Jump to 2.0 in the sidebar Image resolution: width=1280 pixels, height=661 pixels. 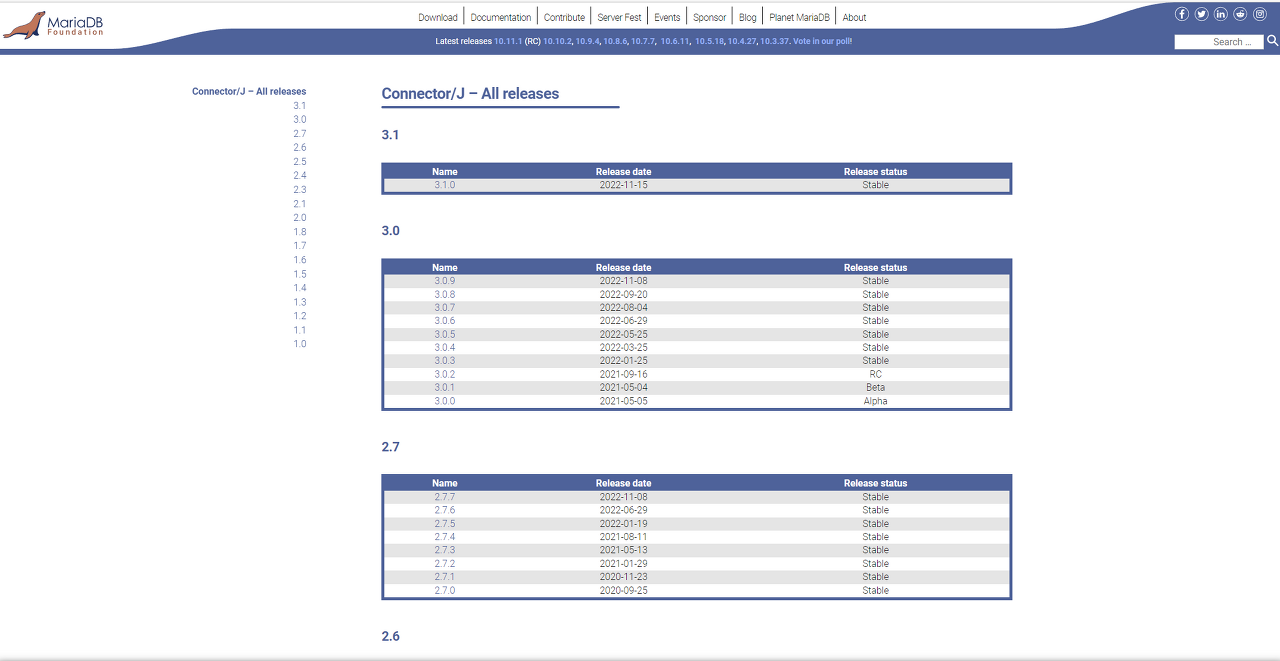(300, 217)
